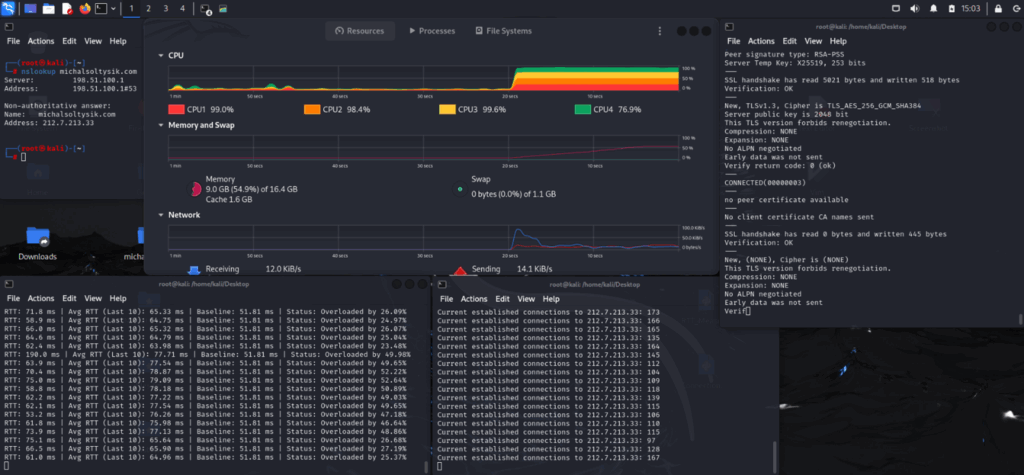This screenshot has height=475, width=1024.
Task: Switch to workspace 4
Action: tap(182, 8)
